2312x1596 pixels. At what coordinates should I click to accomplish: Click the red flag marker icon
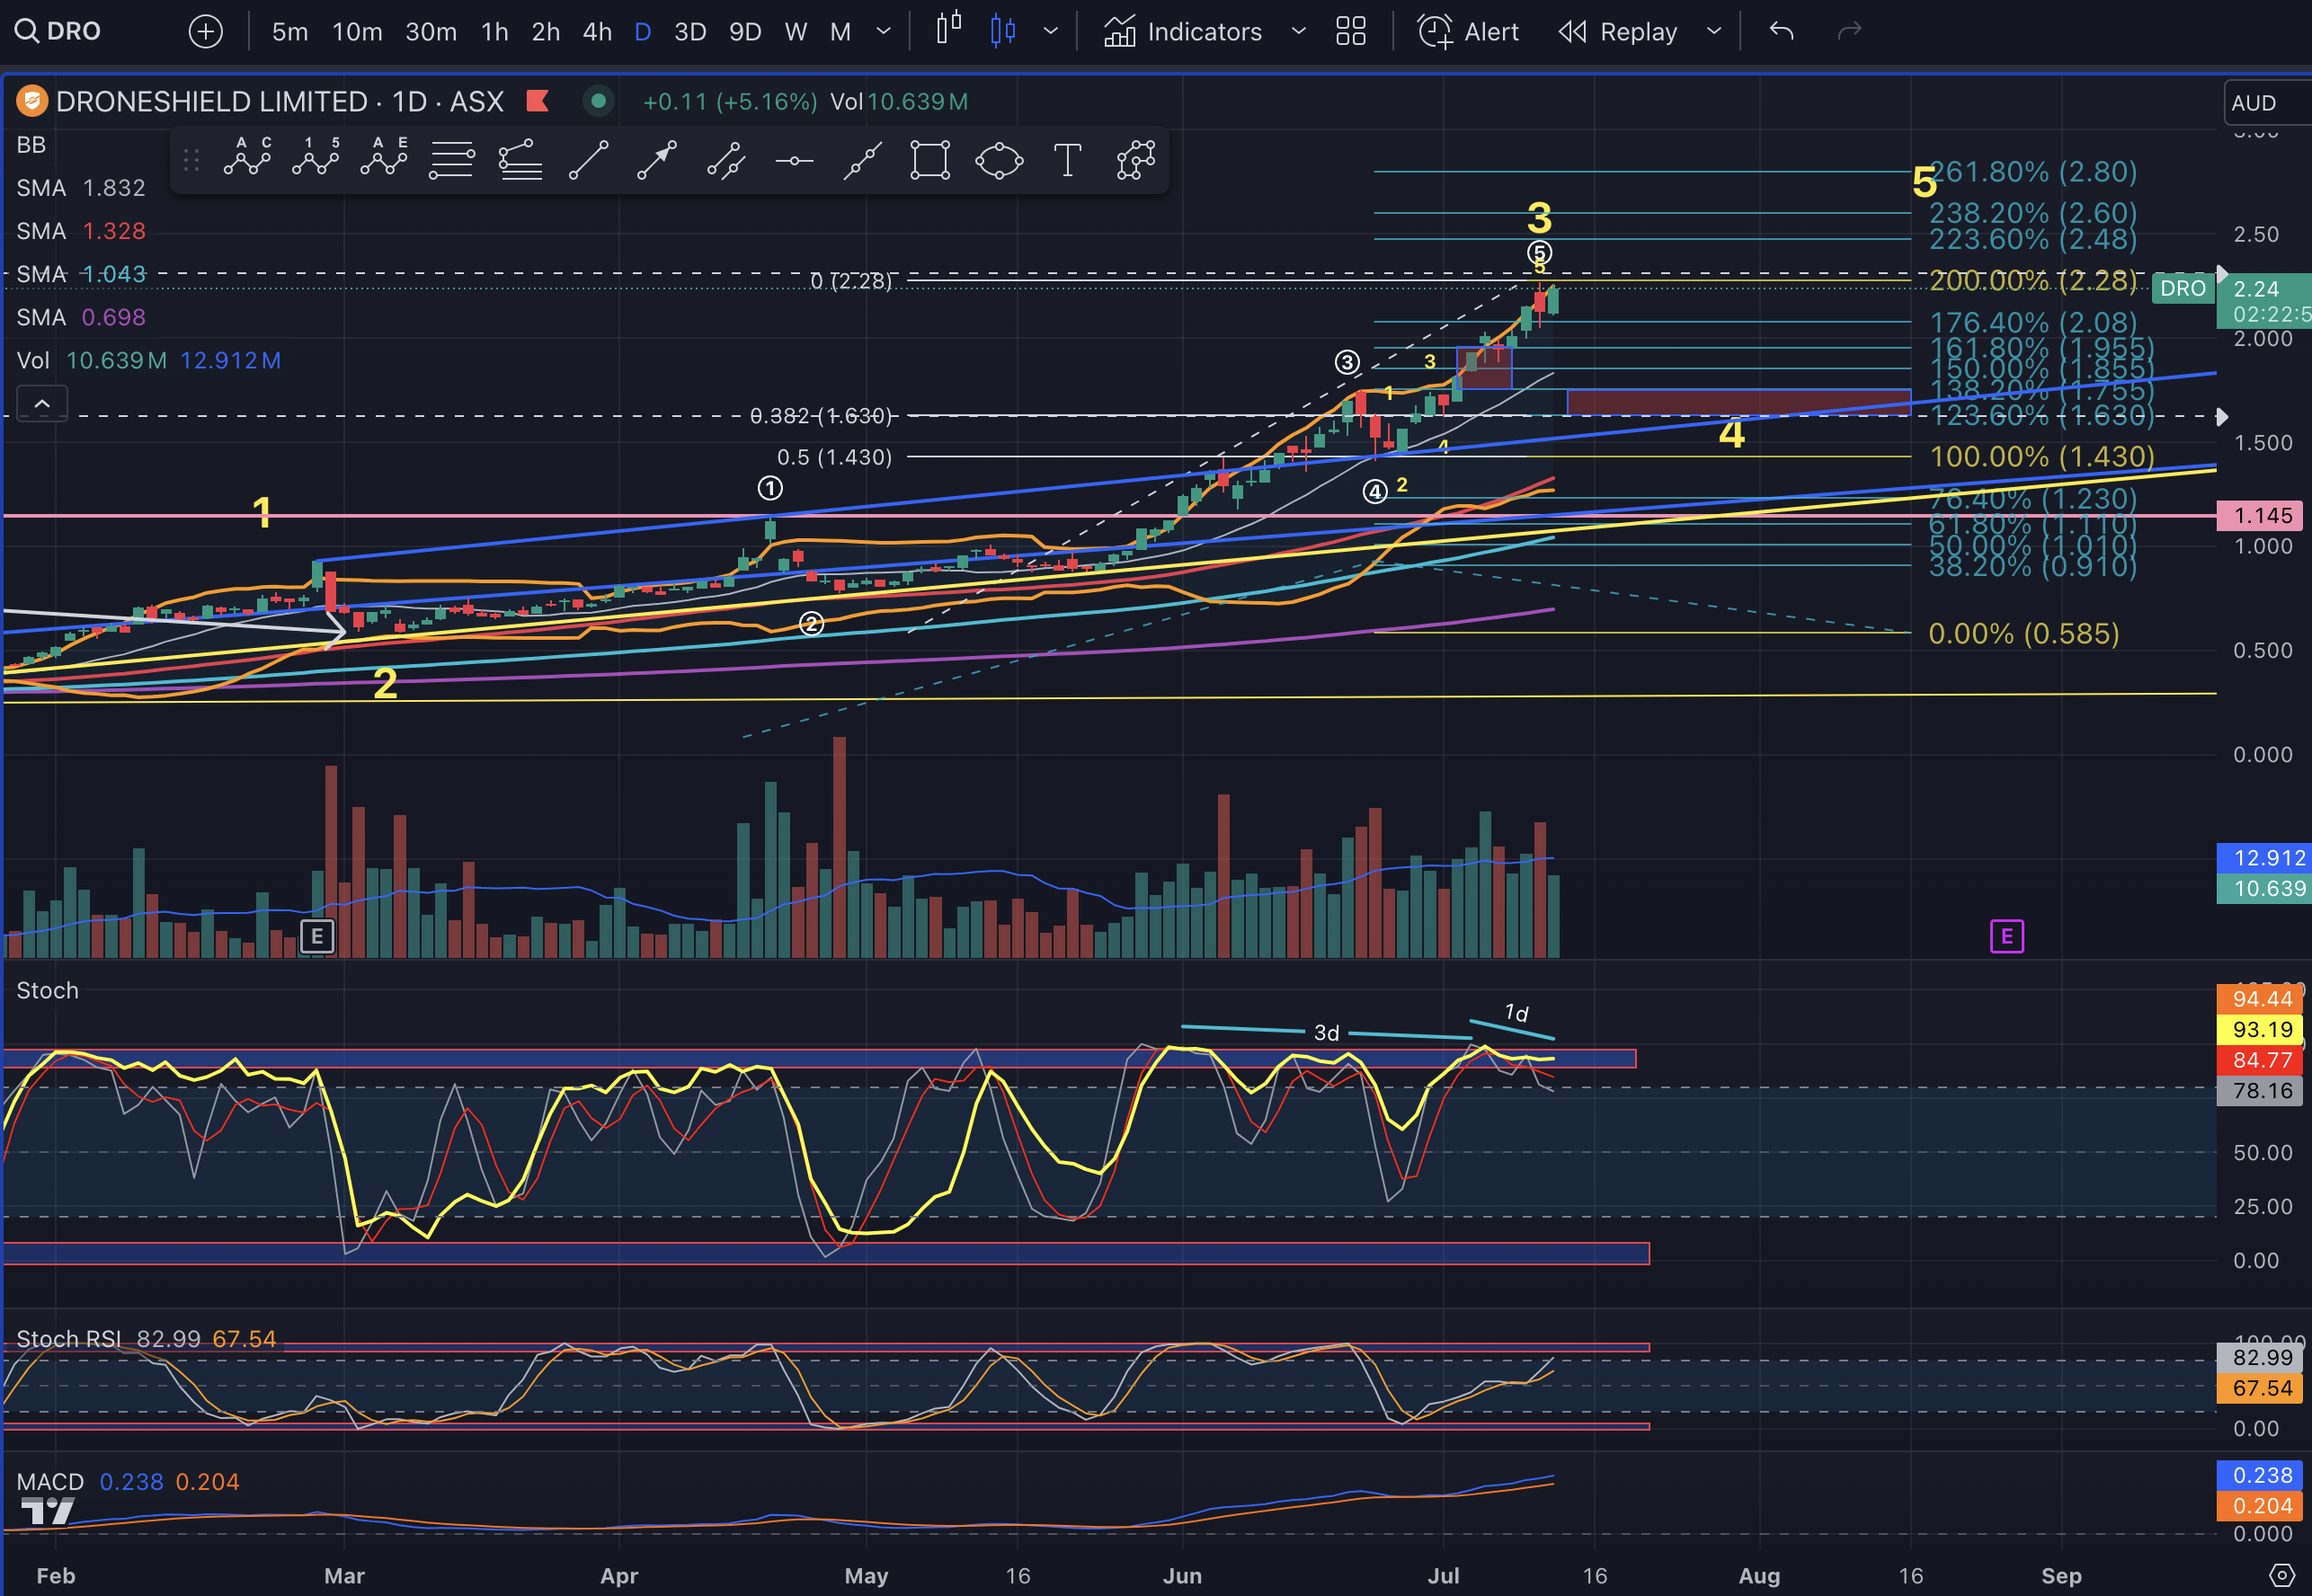click(538, 101)
